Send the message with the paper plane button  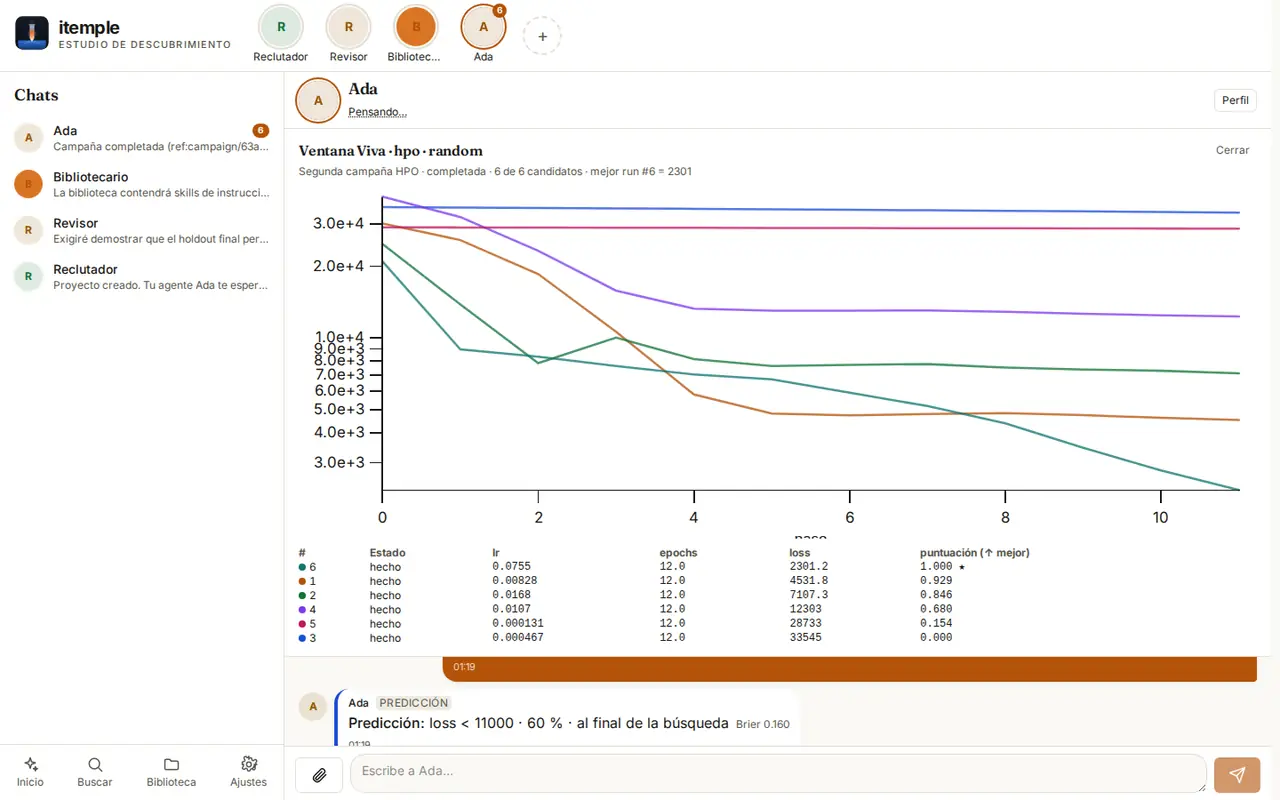coord(1237,775)
